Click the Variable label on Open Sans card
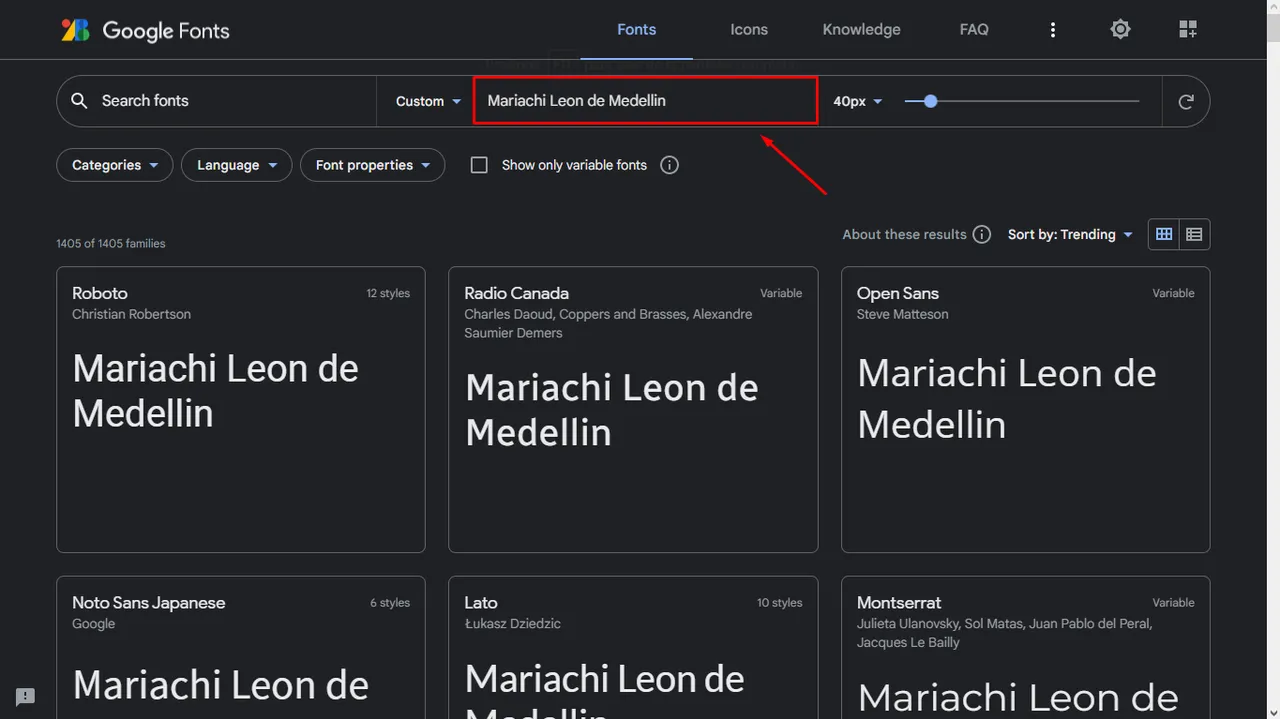Viewport: 1280px width, 719px height. click(x=1173, y=293)
